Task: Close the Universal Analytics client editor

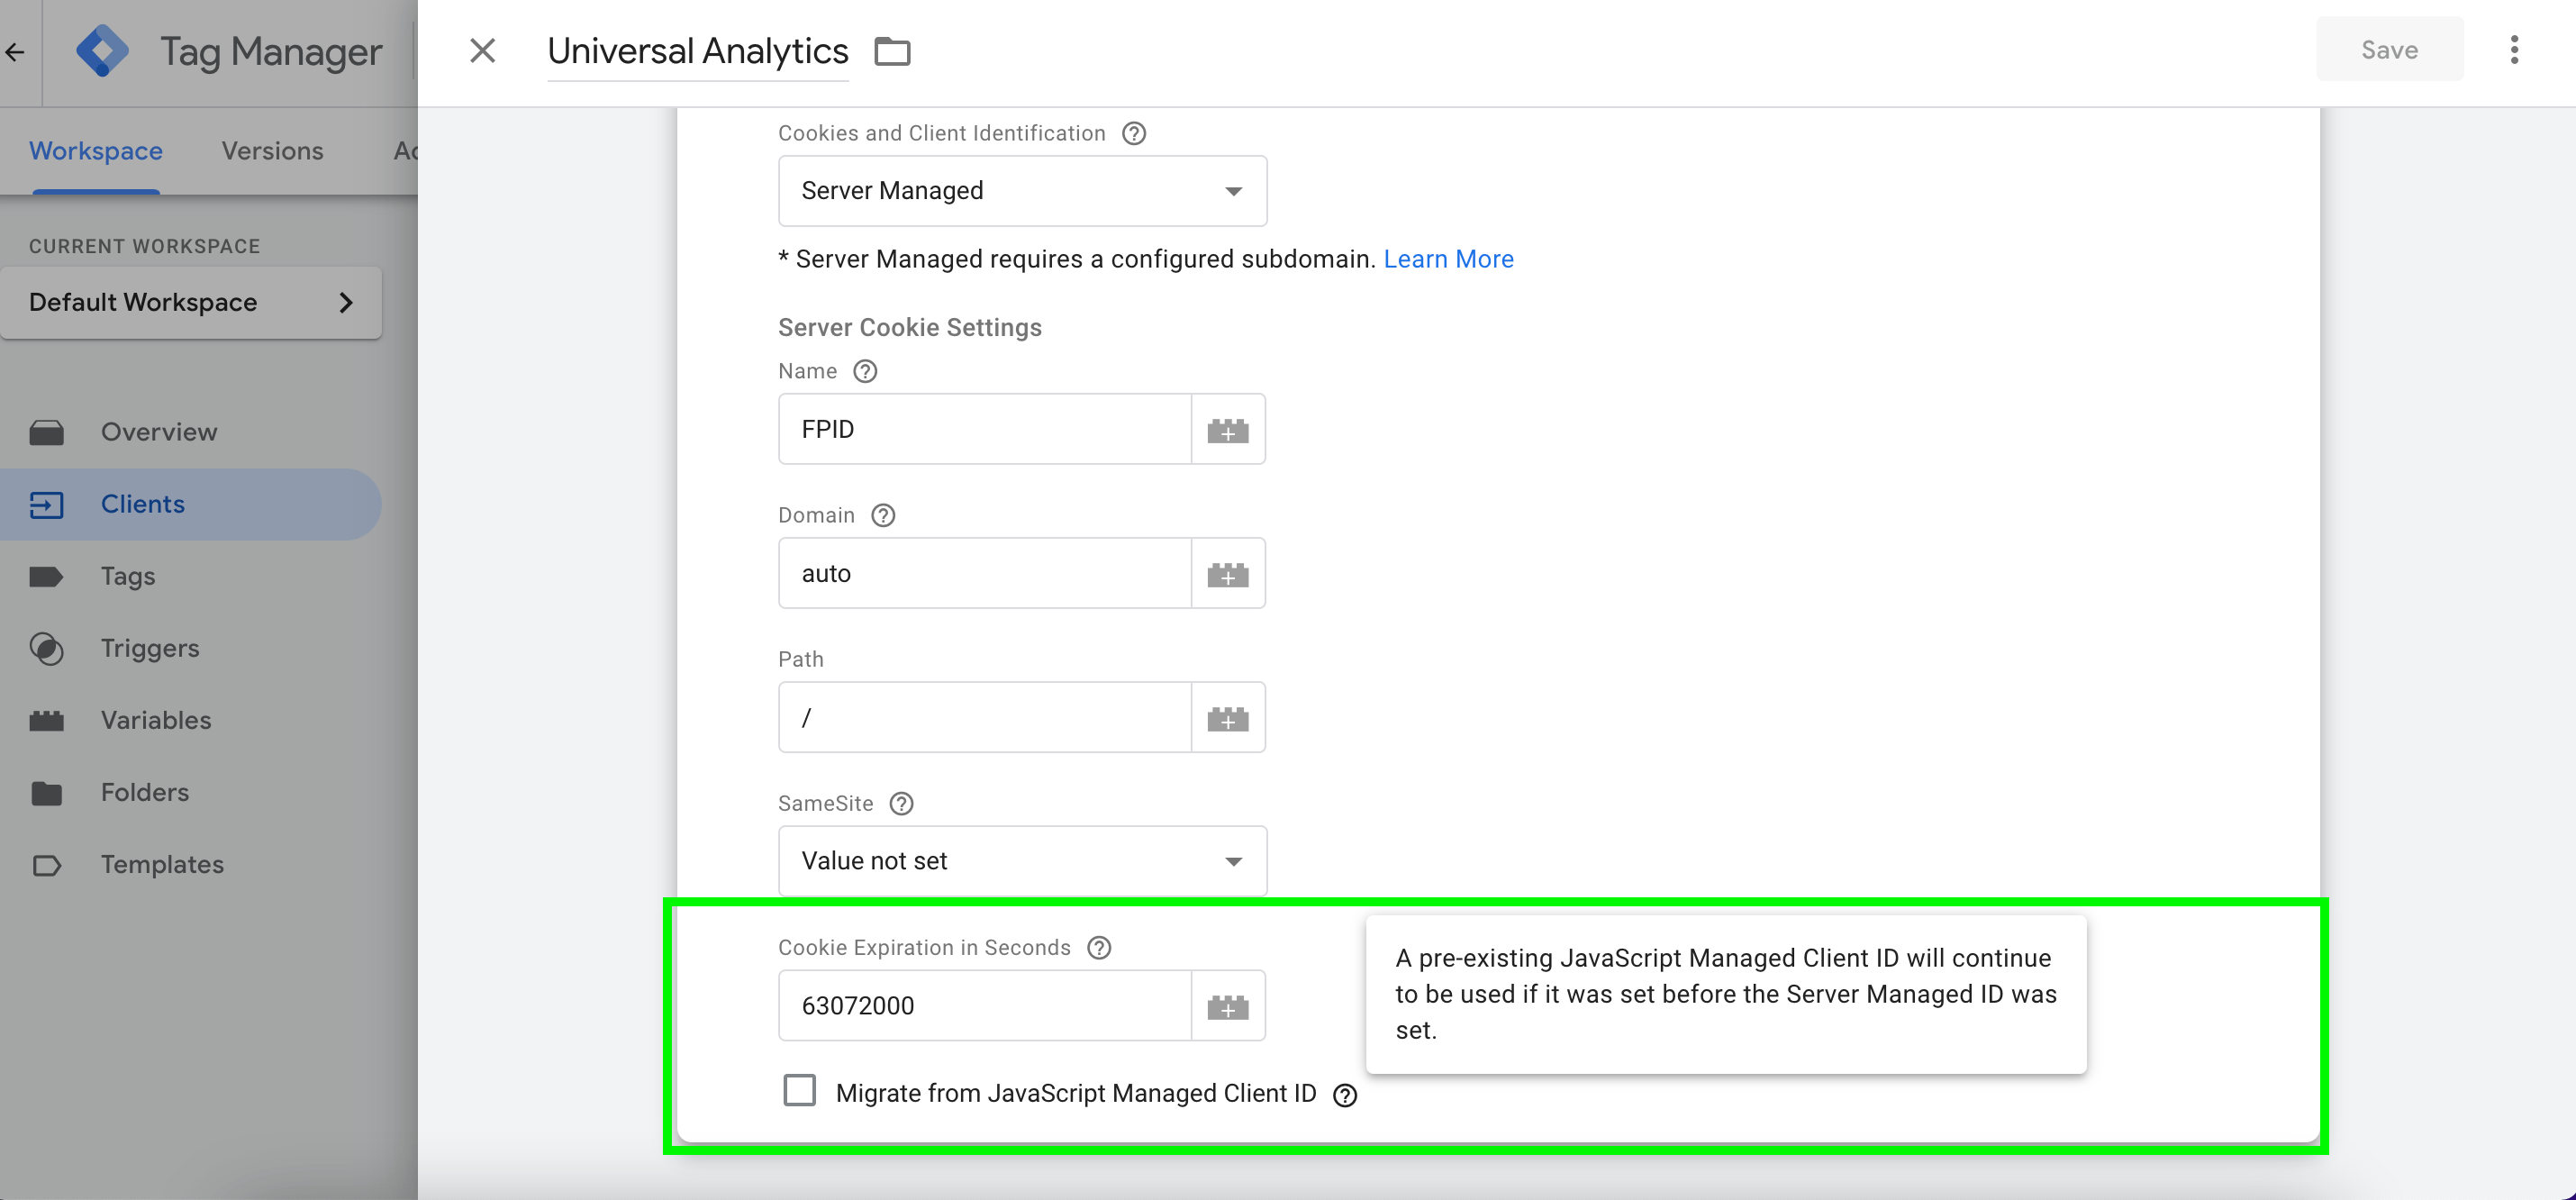Action: click(482, 51)
